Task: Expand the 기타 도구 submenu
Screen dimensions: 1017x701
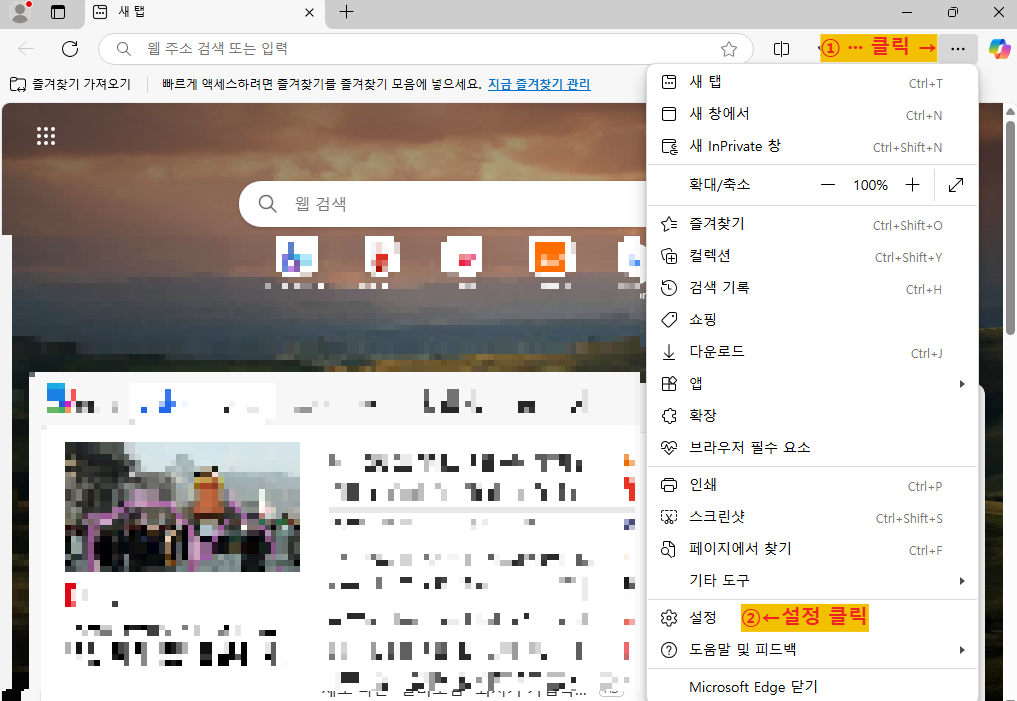Action: tap(812, 581)
